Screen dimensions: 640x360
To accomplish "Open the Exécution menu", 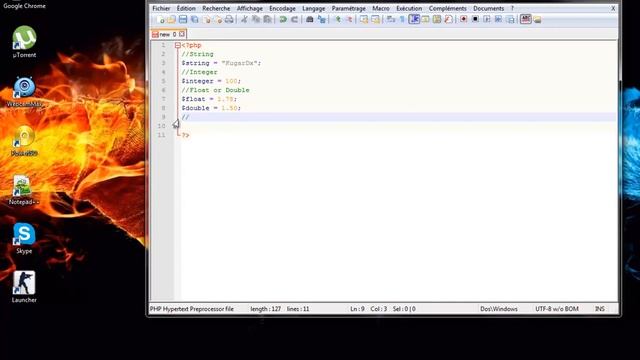I will (409, 8).
